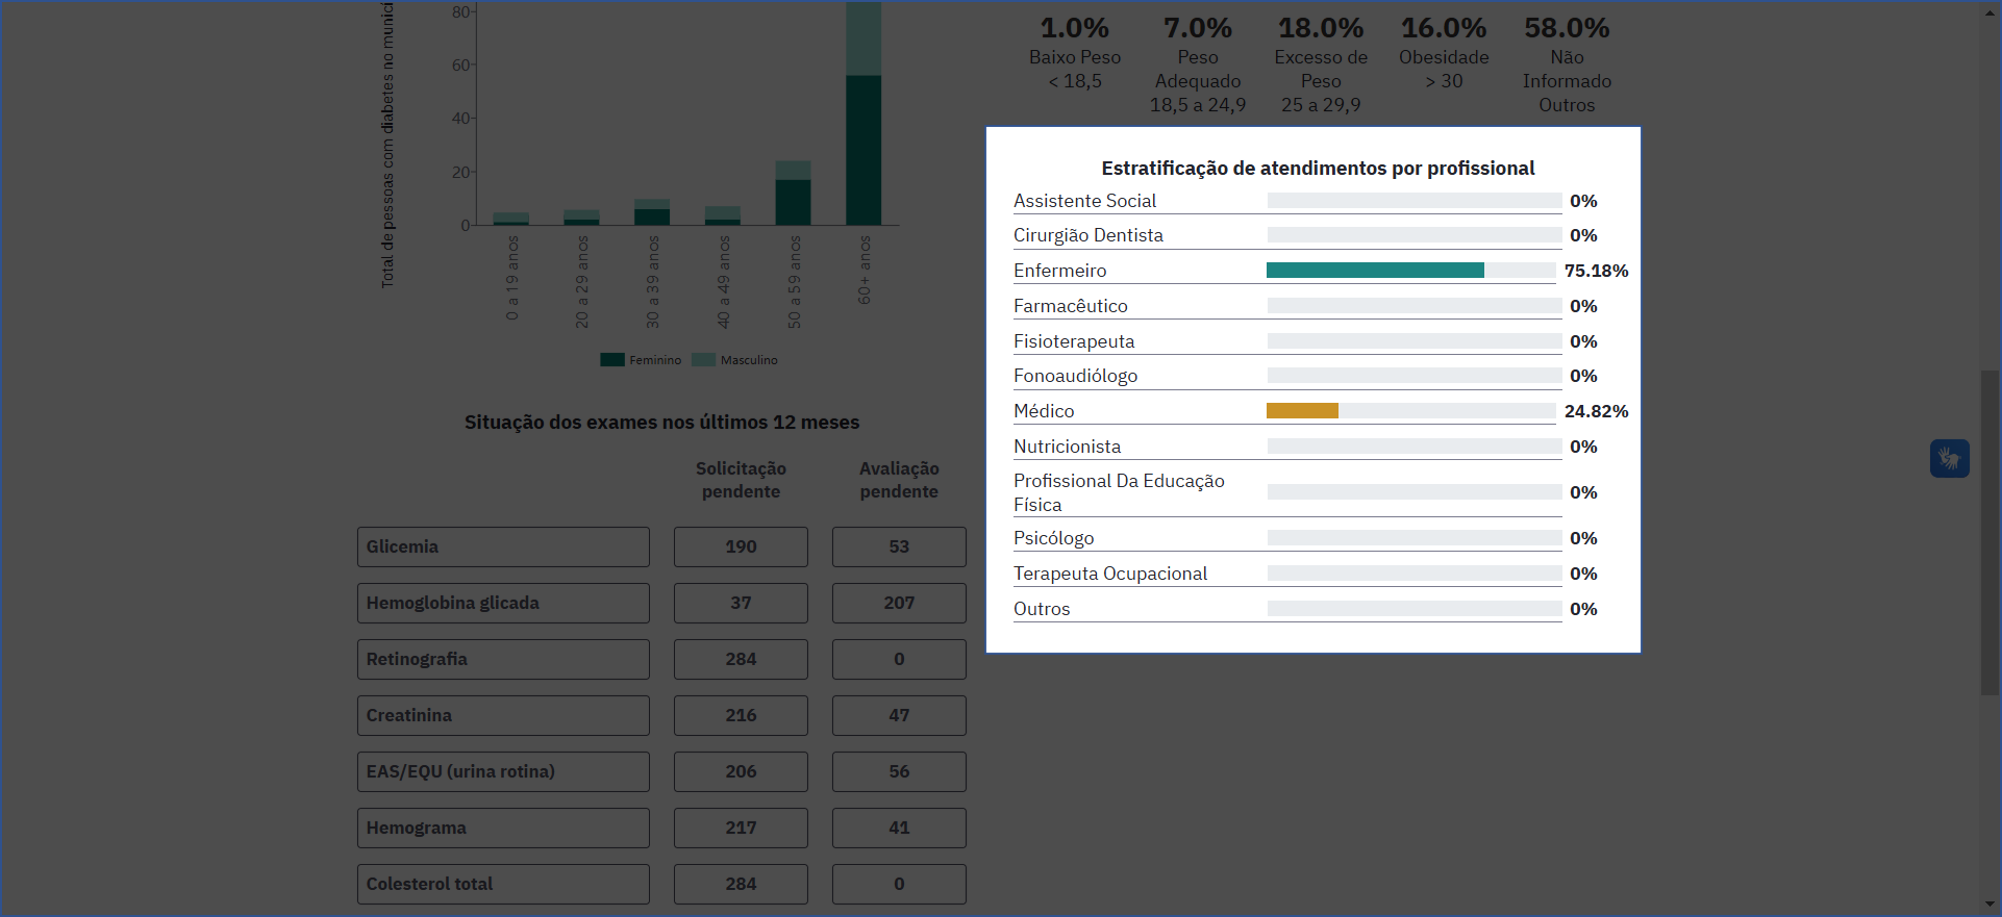
Task: Click Hemoglobina glicada value 37
Action: coord(741,603)
